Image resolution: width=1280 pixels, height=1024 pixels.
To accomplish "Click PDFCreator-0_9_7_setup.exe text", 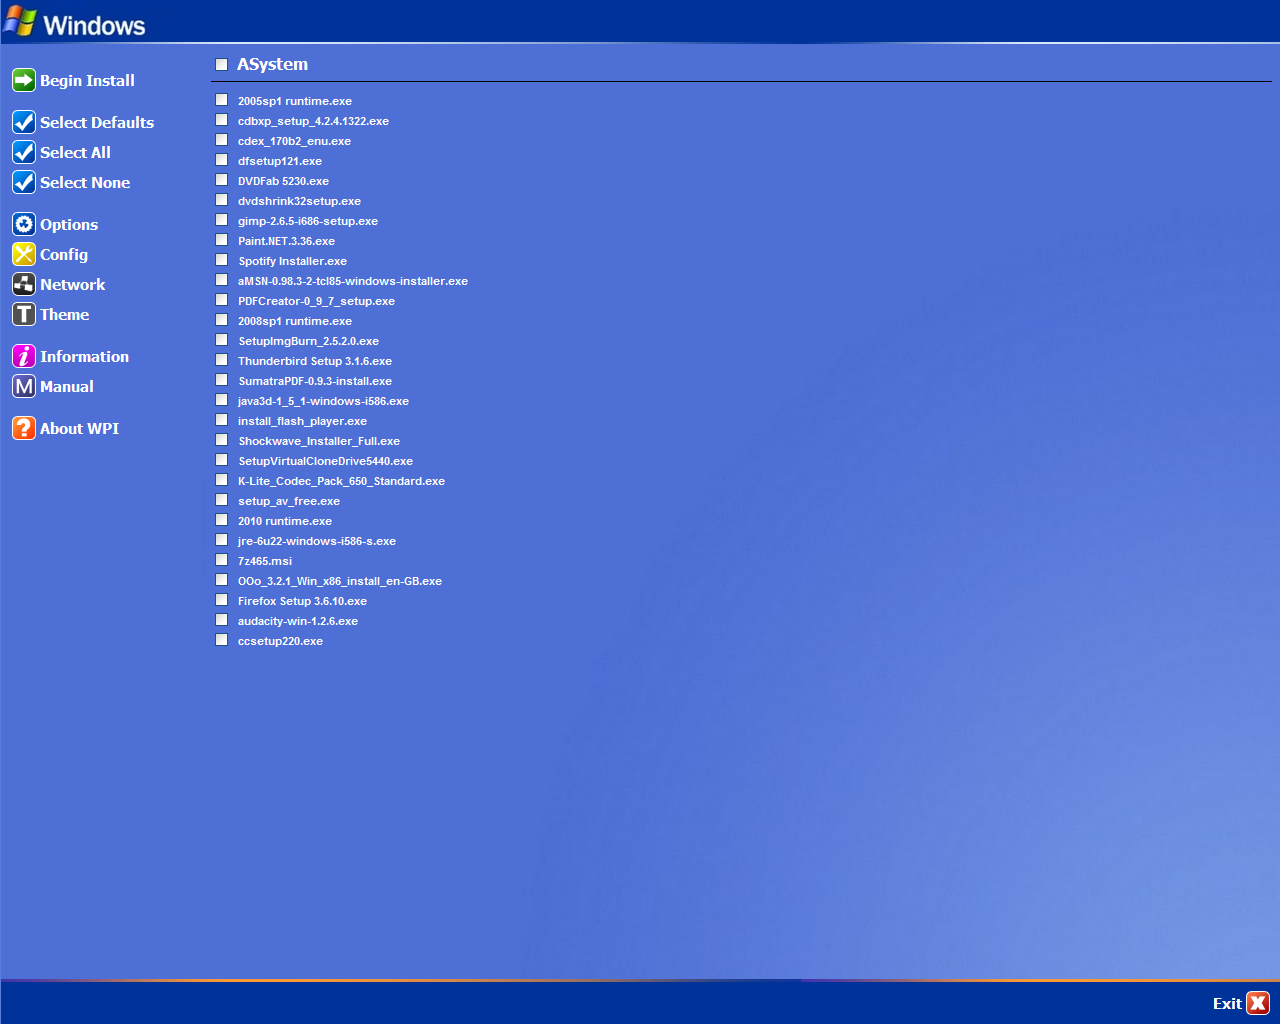I will (316, 301).
